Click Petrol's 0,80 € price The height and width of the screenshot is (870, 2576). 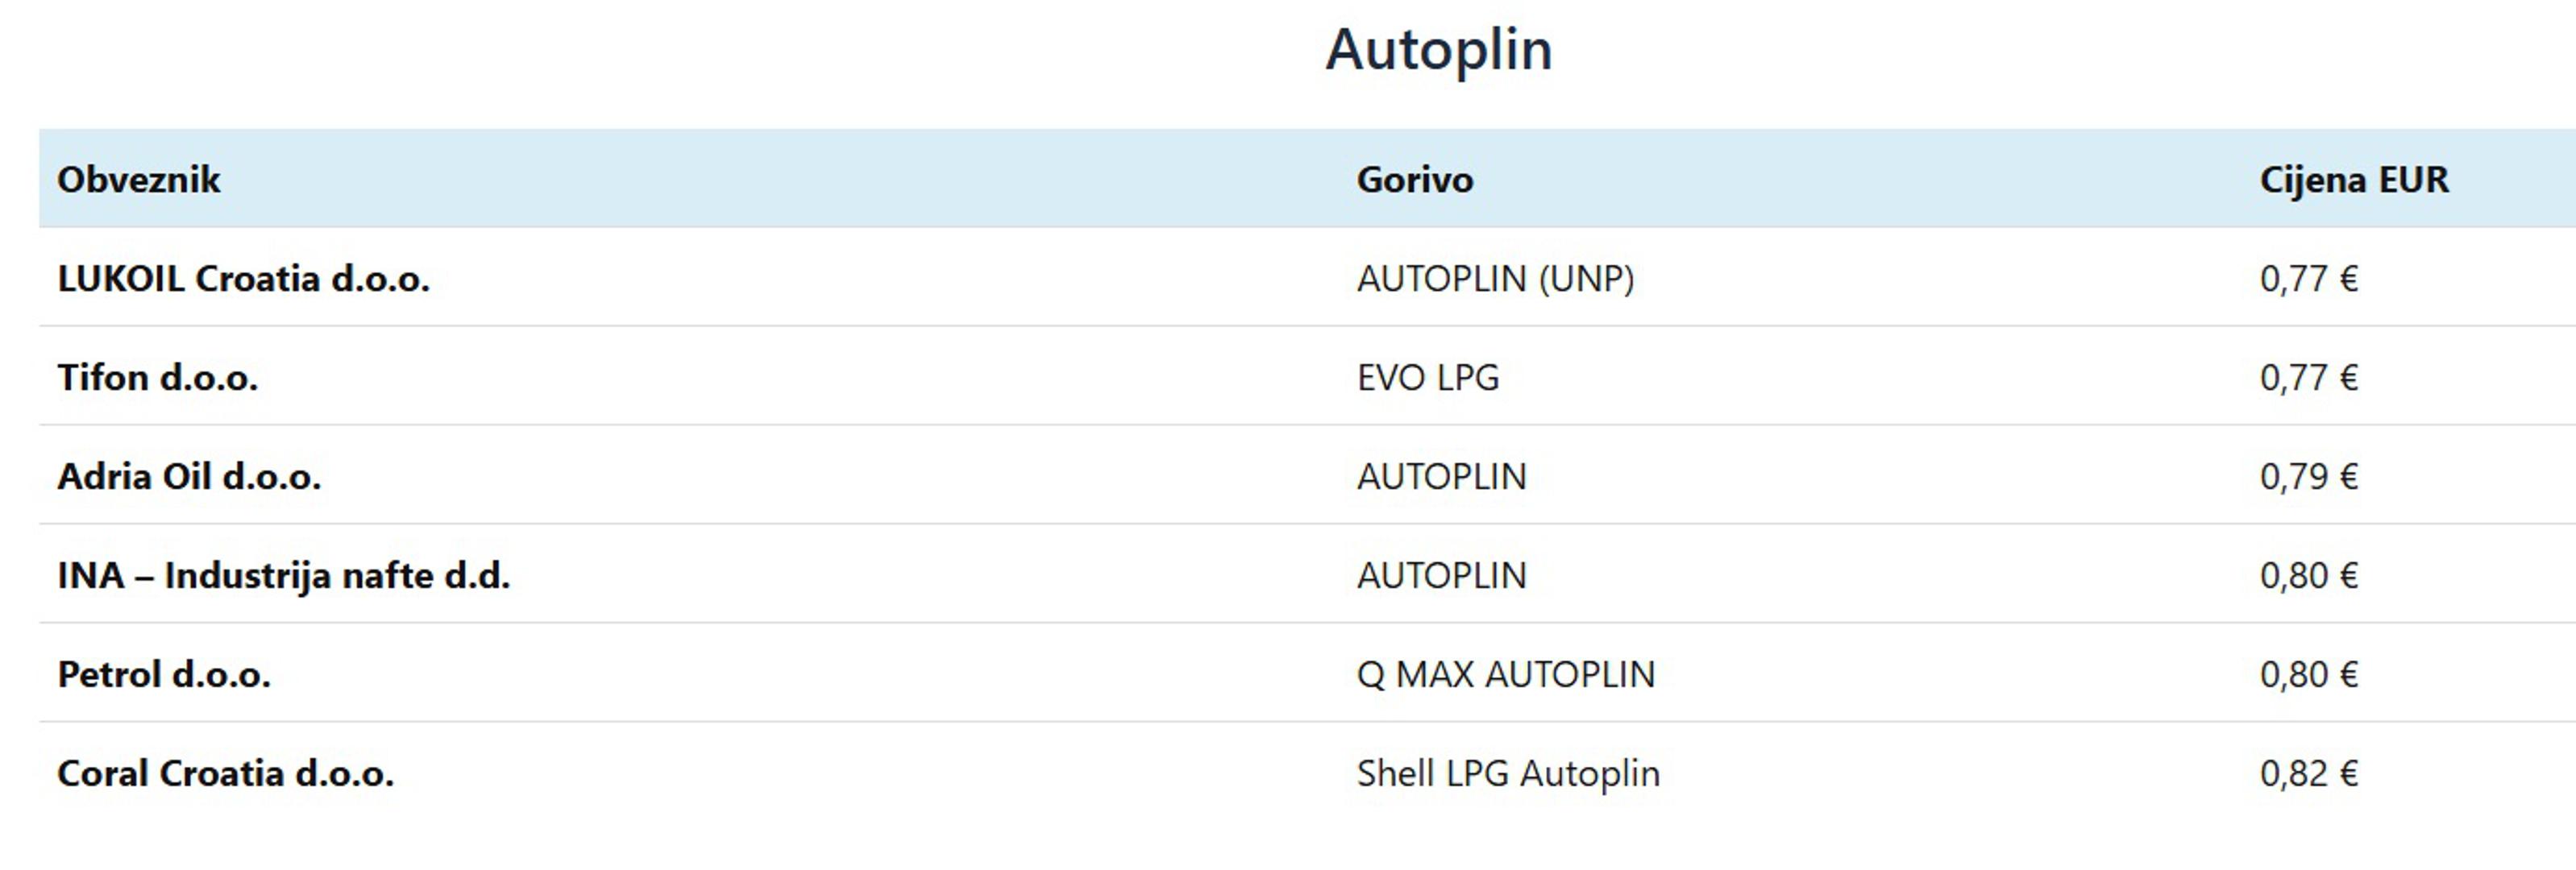[2308, 675]
